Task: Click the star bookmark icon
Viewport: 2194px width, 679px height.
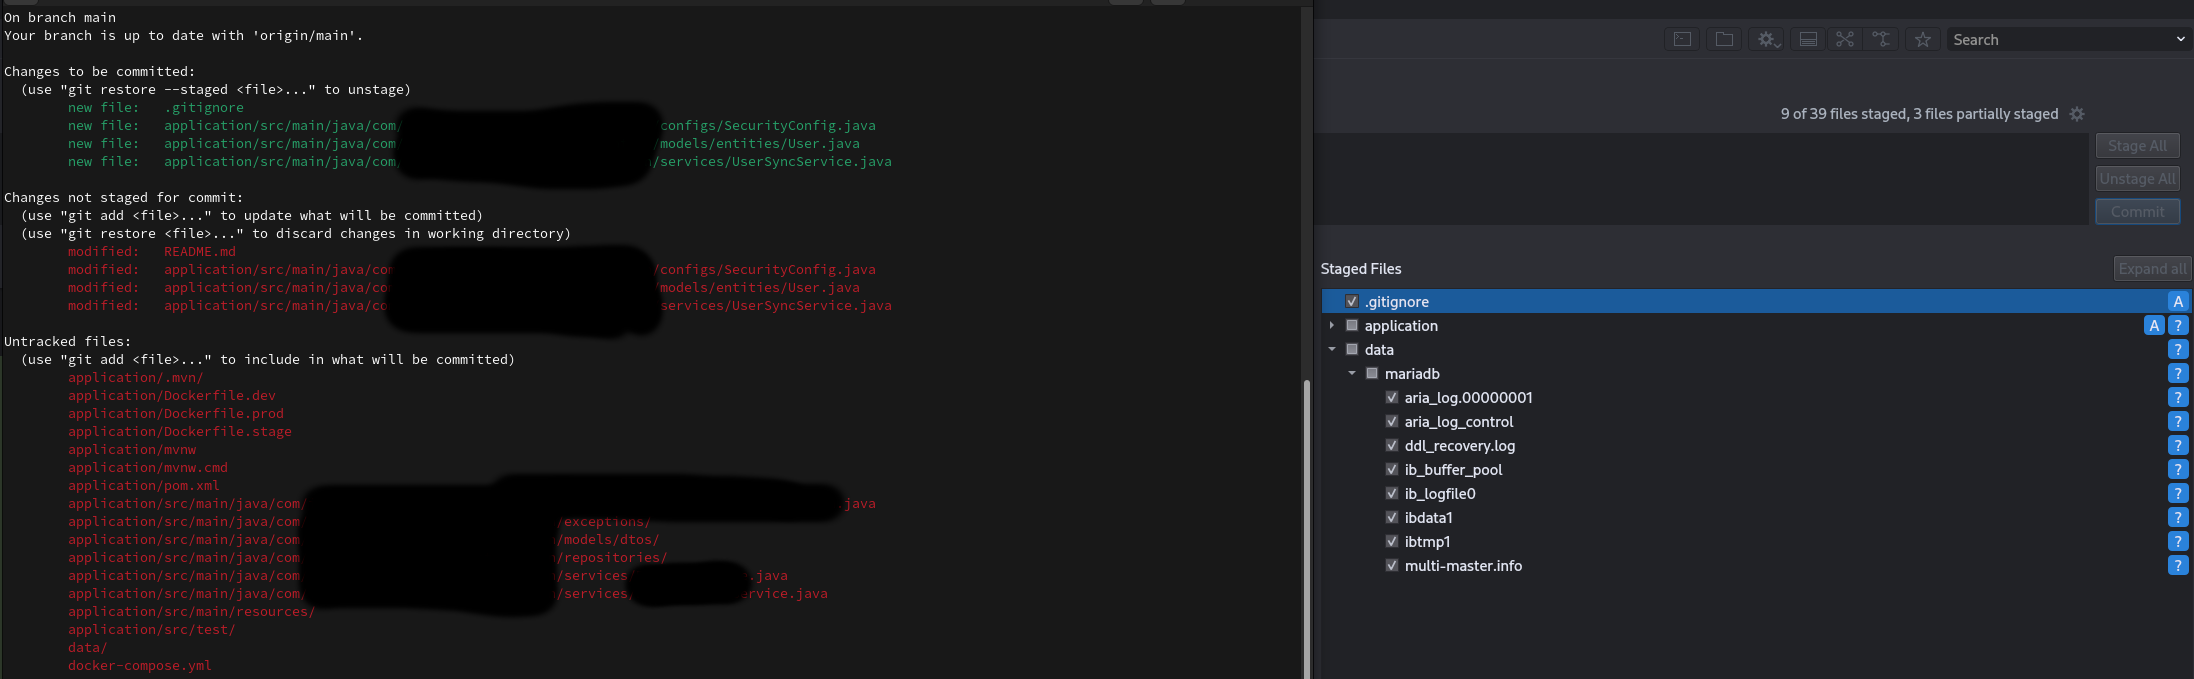Action: tap(1922, 39)
